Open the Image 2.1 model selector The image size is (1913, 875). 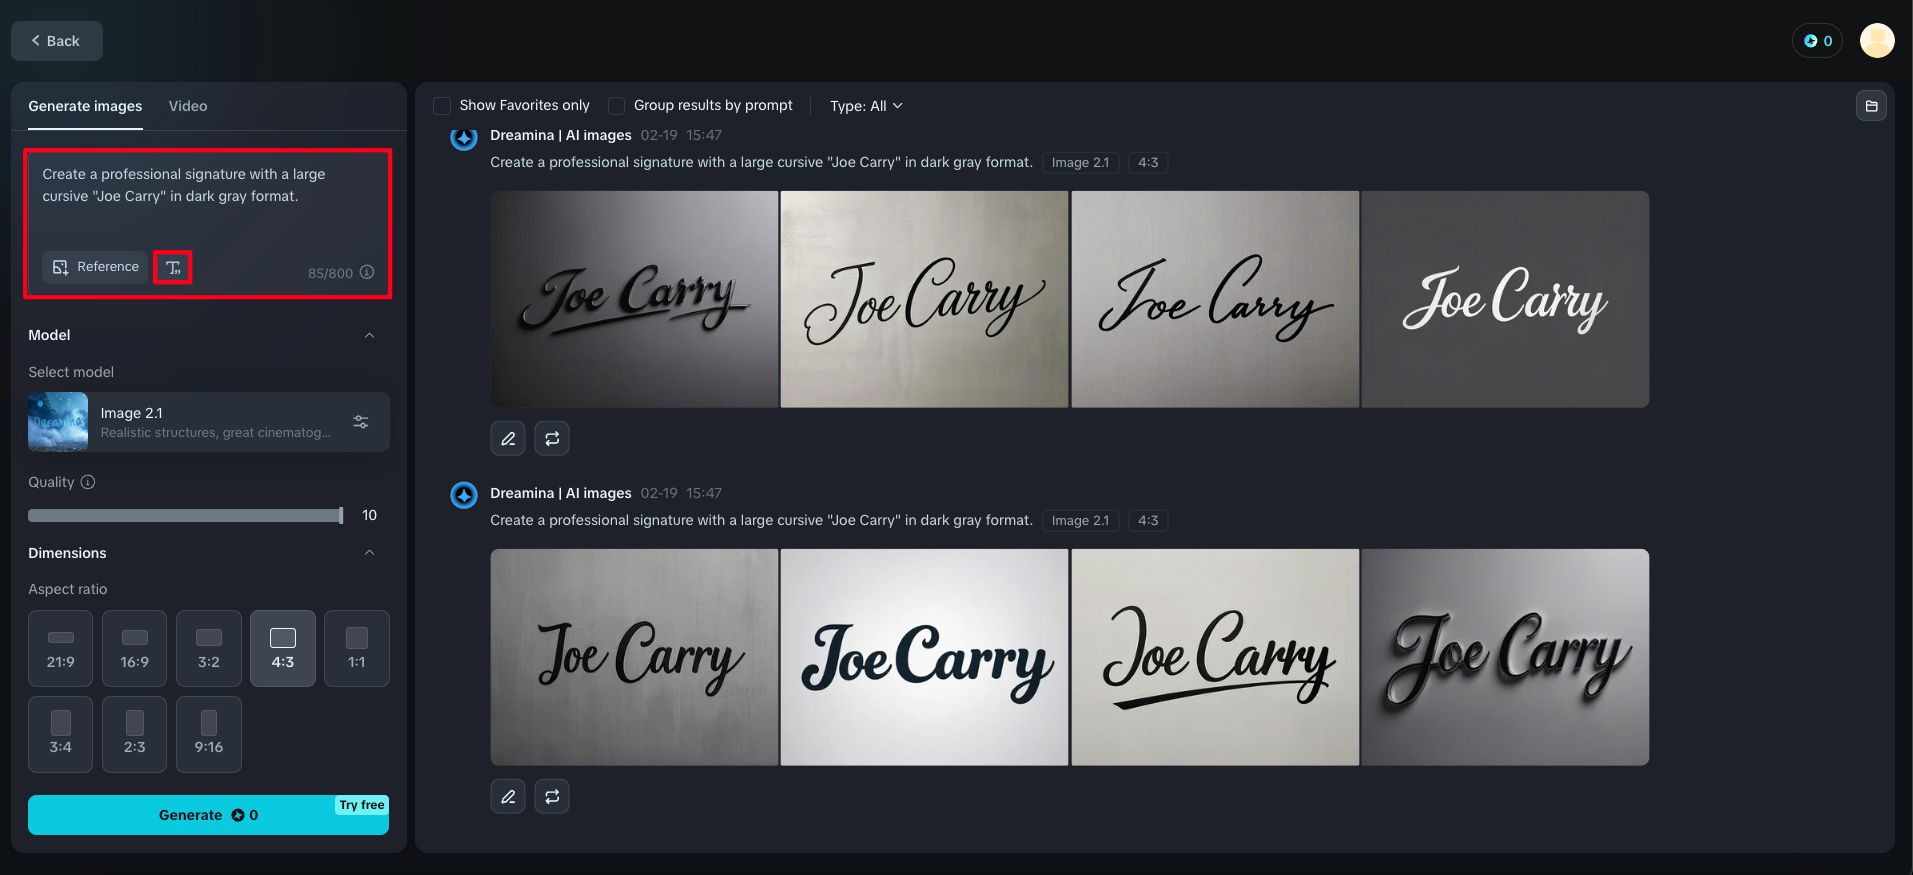pyautogui.click(x=209, y=422)
